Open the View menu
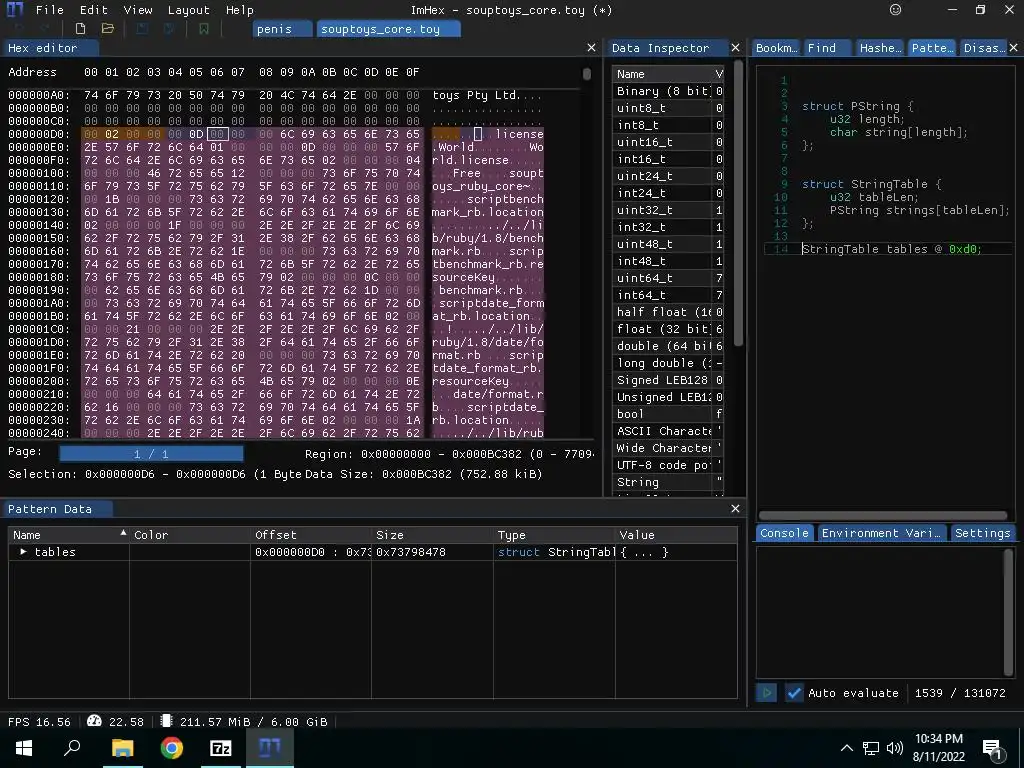 tap(138, 10)
